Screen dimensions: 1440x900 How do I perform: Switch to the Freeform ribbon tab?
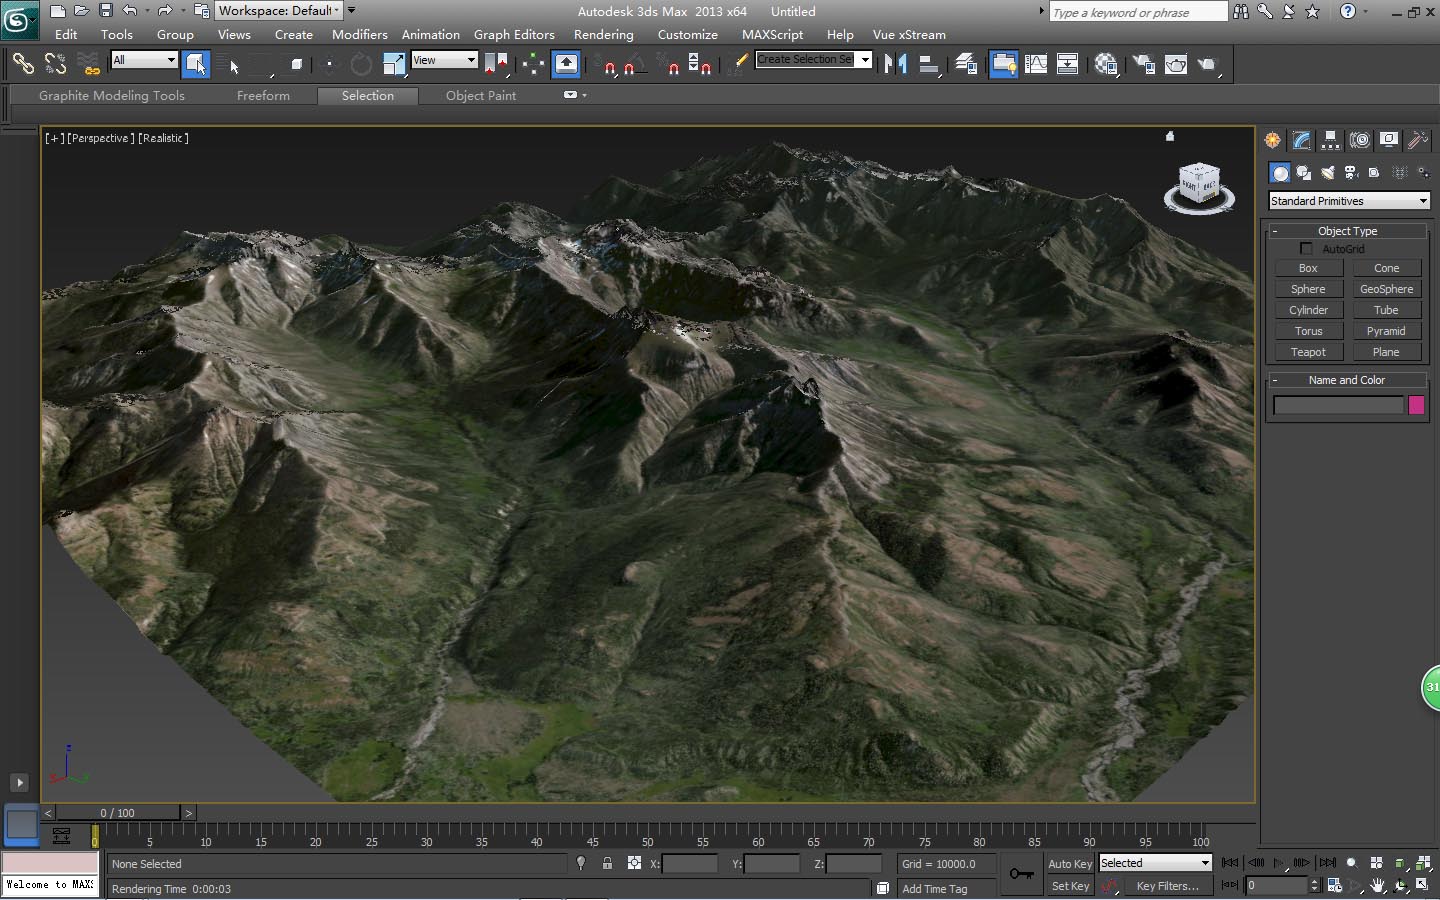pyautogui.click(x=263, y=96)
